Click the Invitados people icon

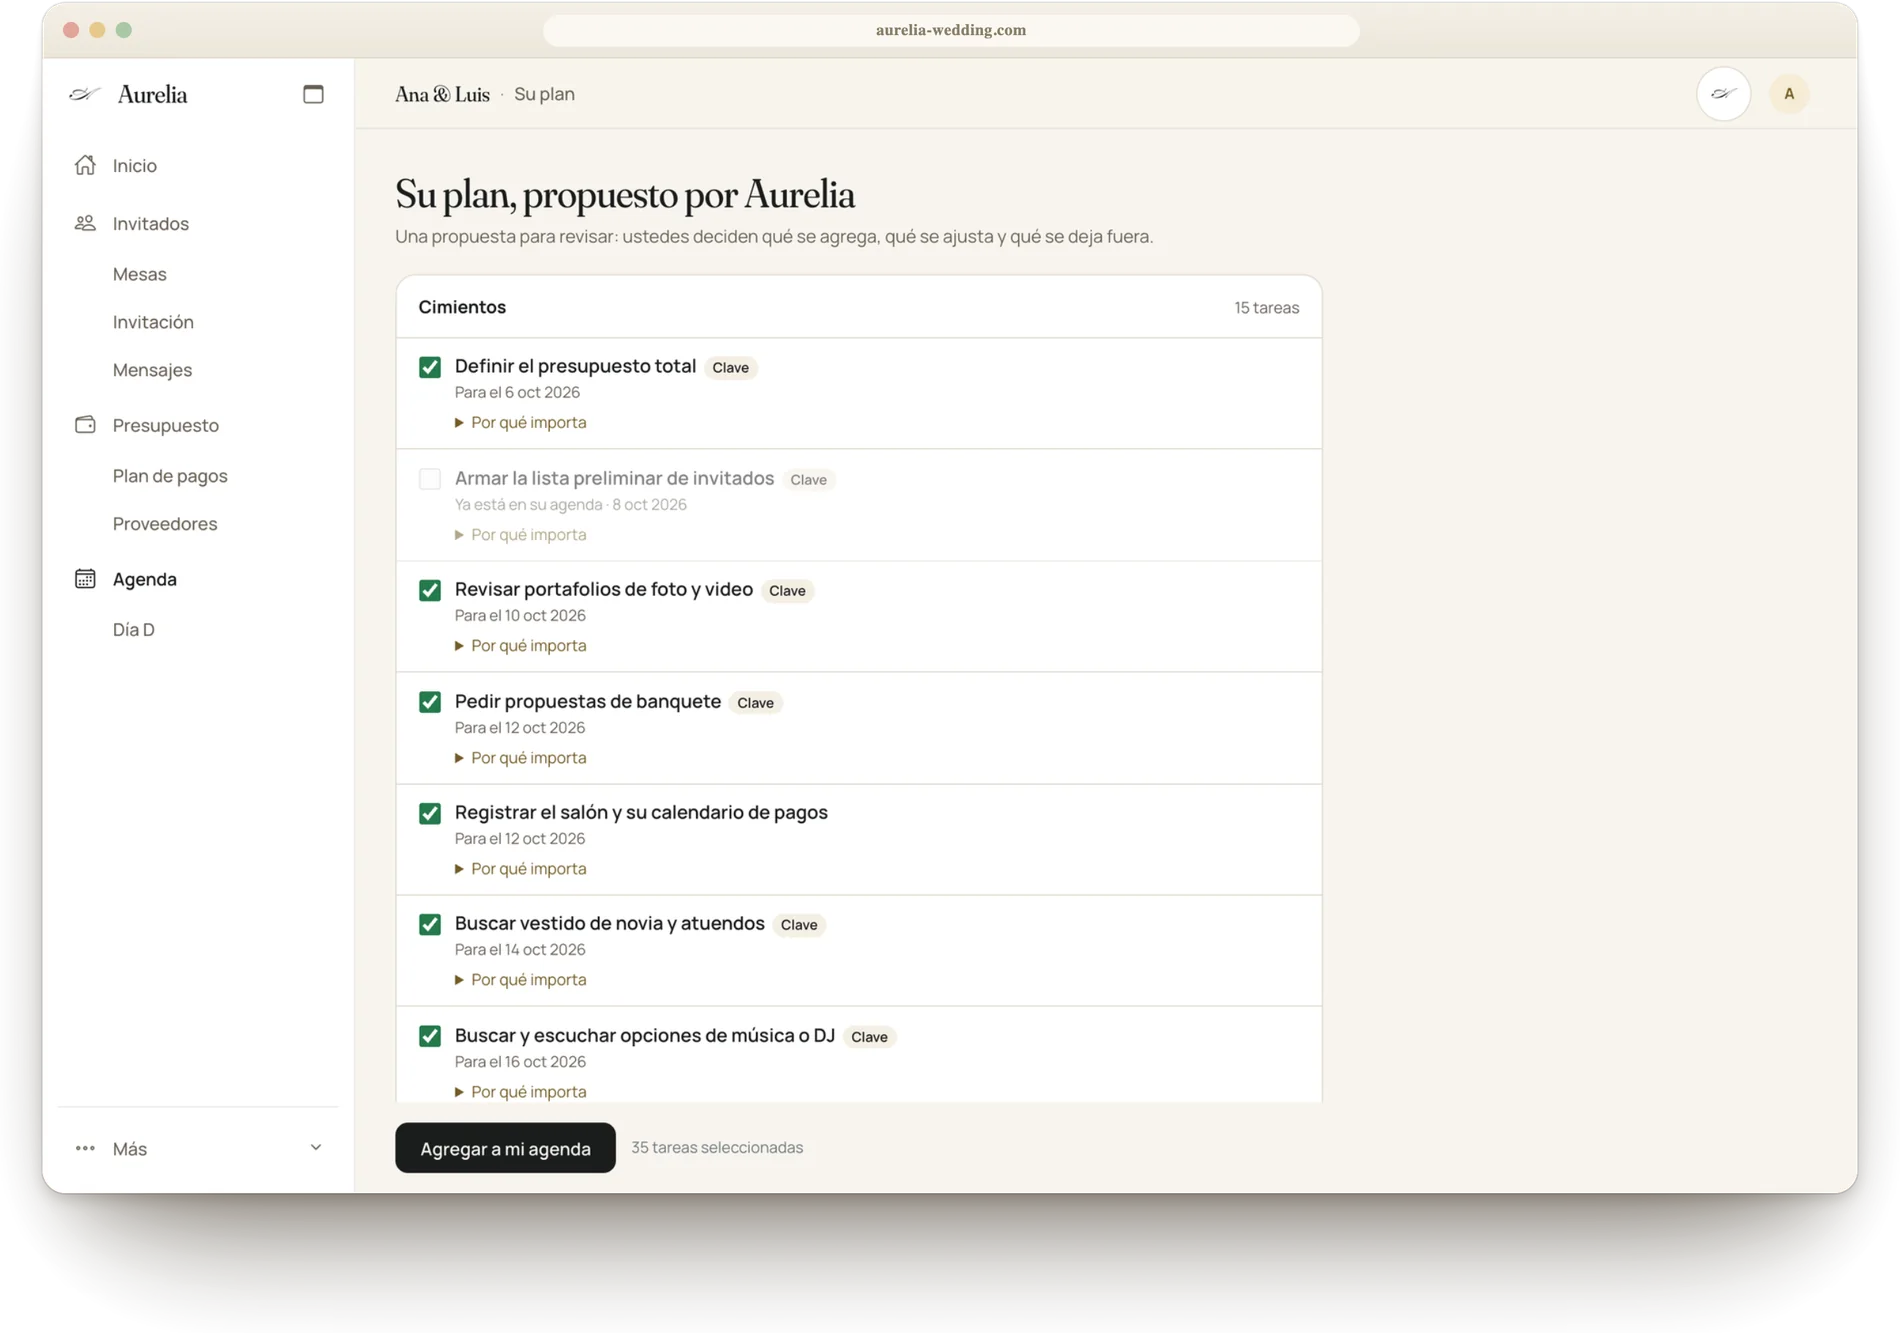click(85, 223)
